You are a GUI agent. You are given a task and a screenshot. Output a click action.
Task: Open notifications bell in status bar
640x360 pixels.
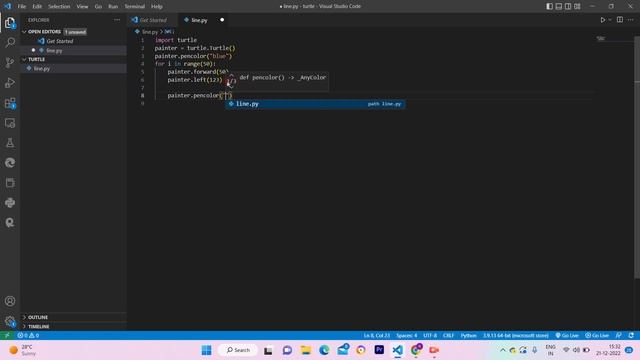coord(631,336)
